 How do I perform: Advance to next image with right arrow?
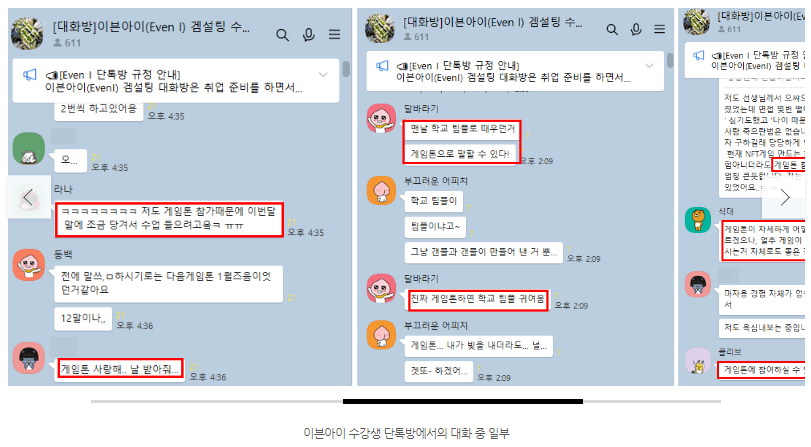click(x=784, y=197)
